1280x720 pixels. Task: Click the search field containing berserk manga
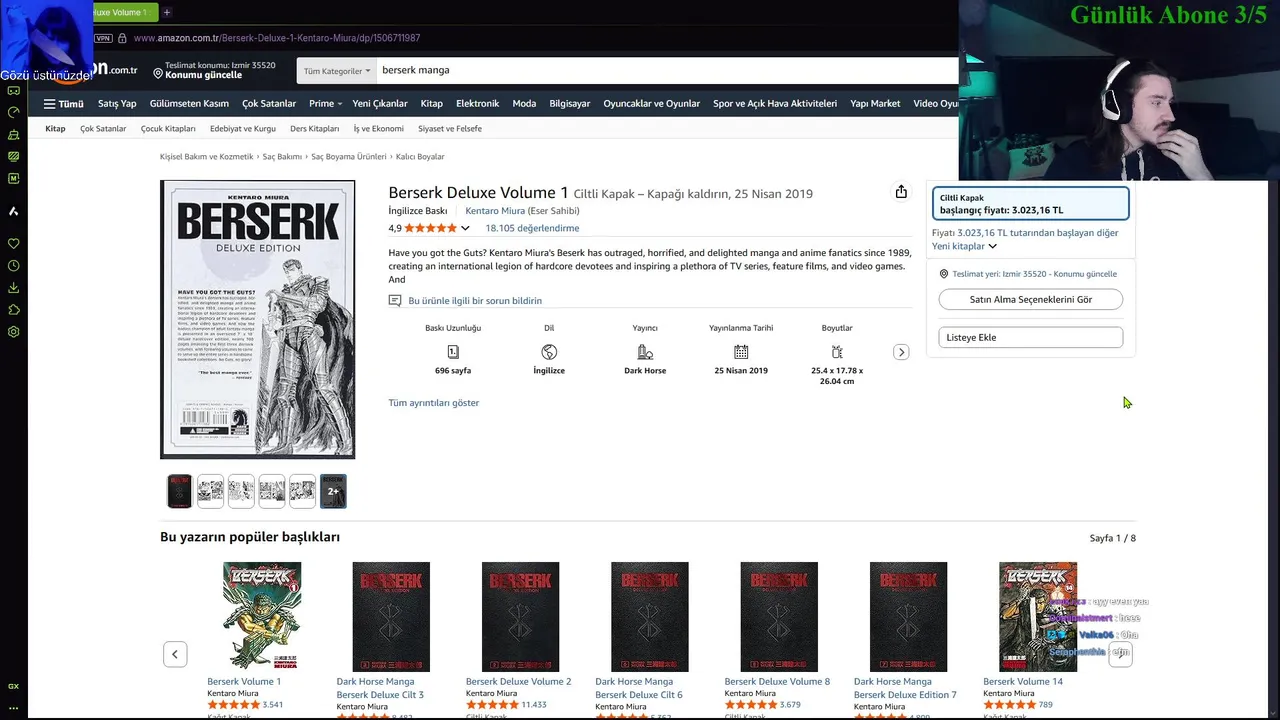(x=667, y=71)
